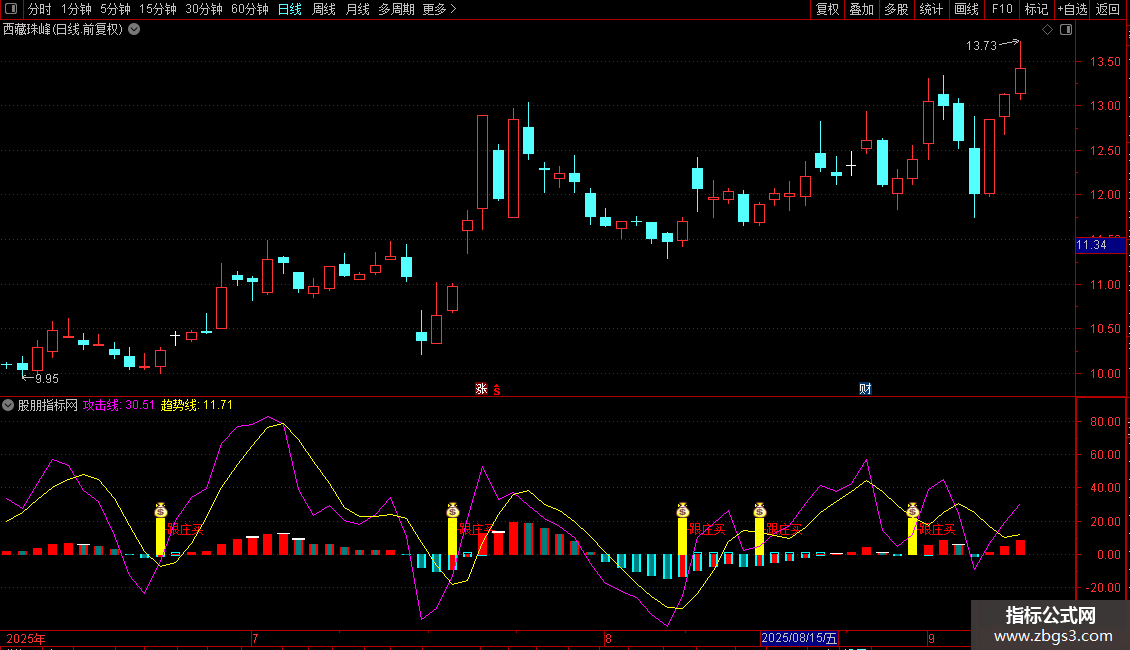1130x650 pixels.
Task: Switch to 月线 monthly chart
Action: coord(357,9)
